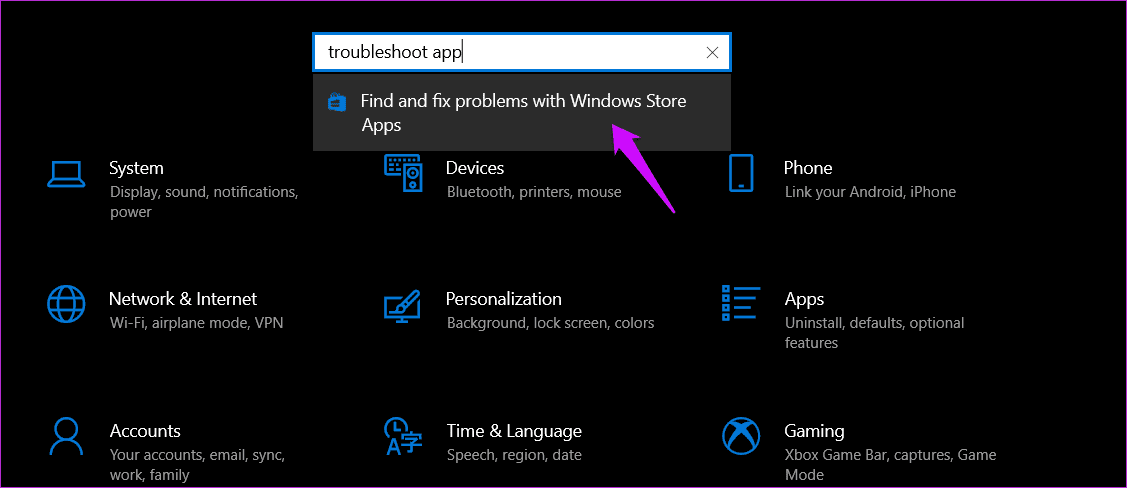Open Network & Internet settings

tap(183, 299)
